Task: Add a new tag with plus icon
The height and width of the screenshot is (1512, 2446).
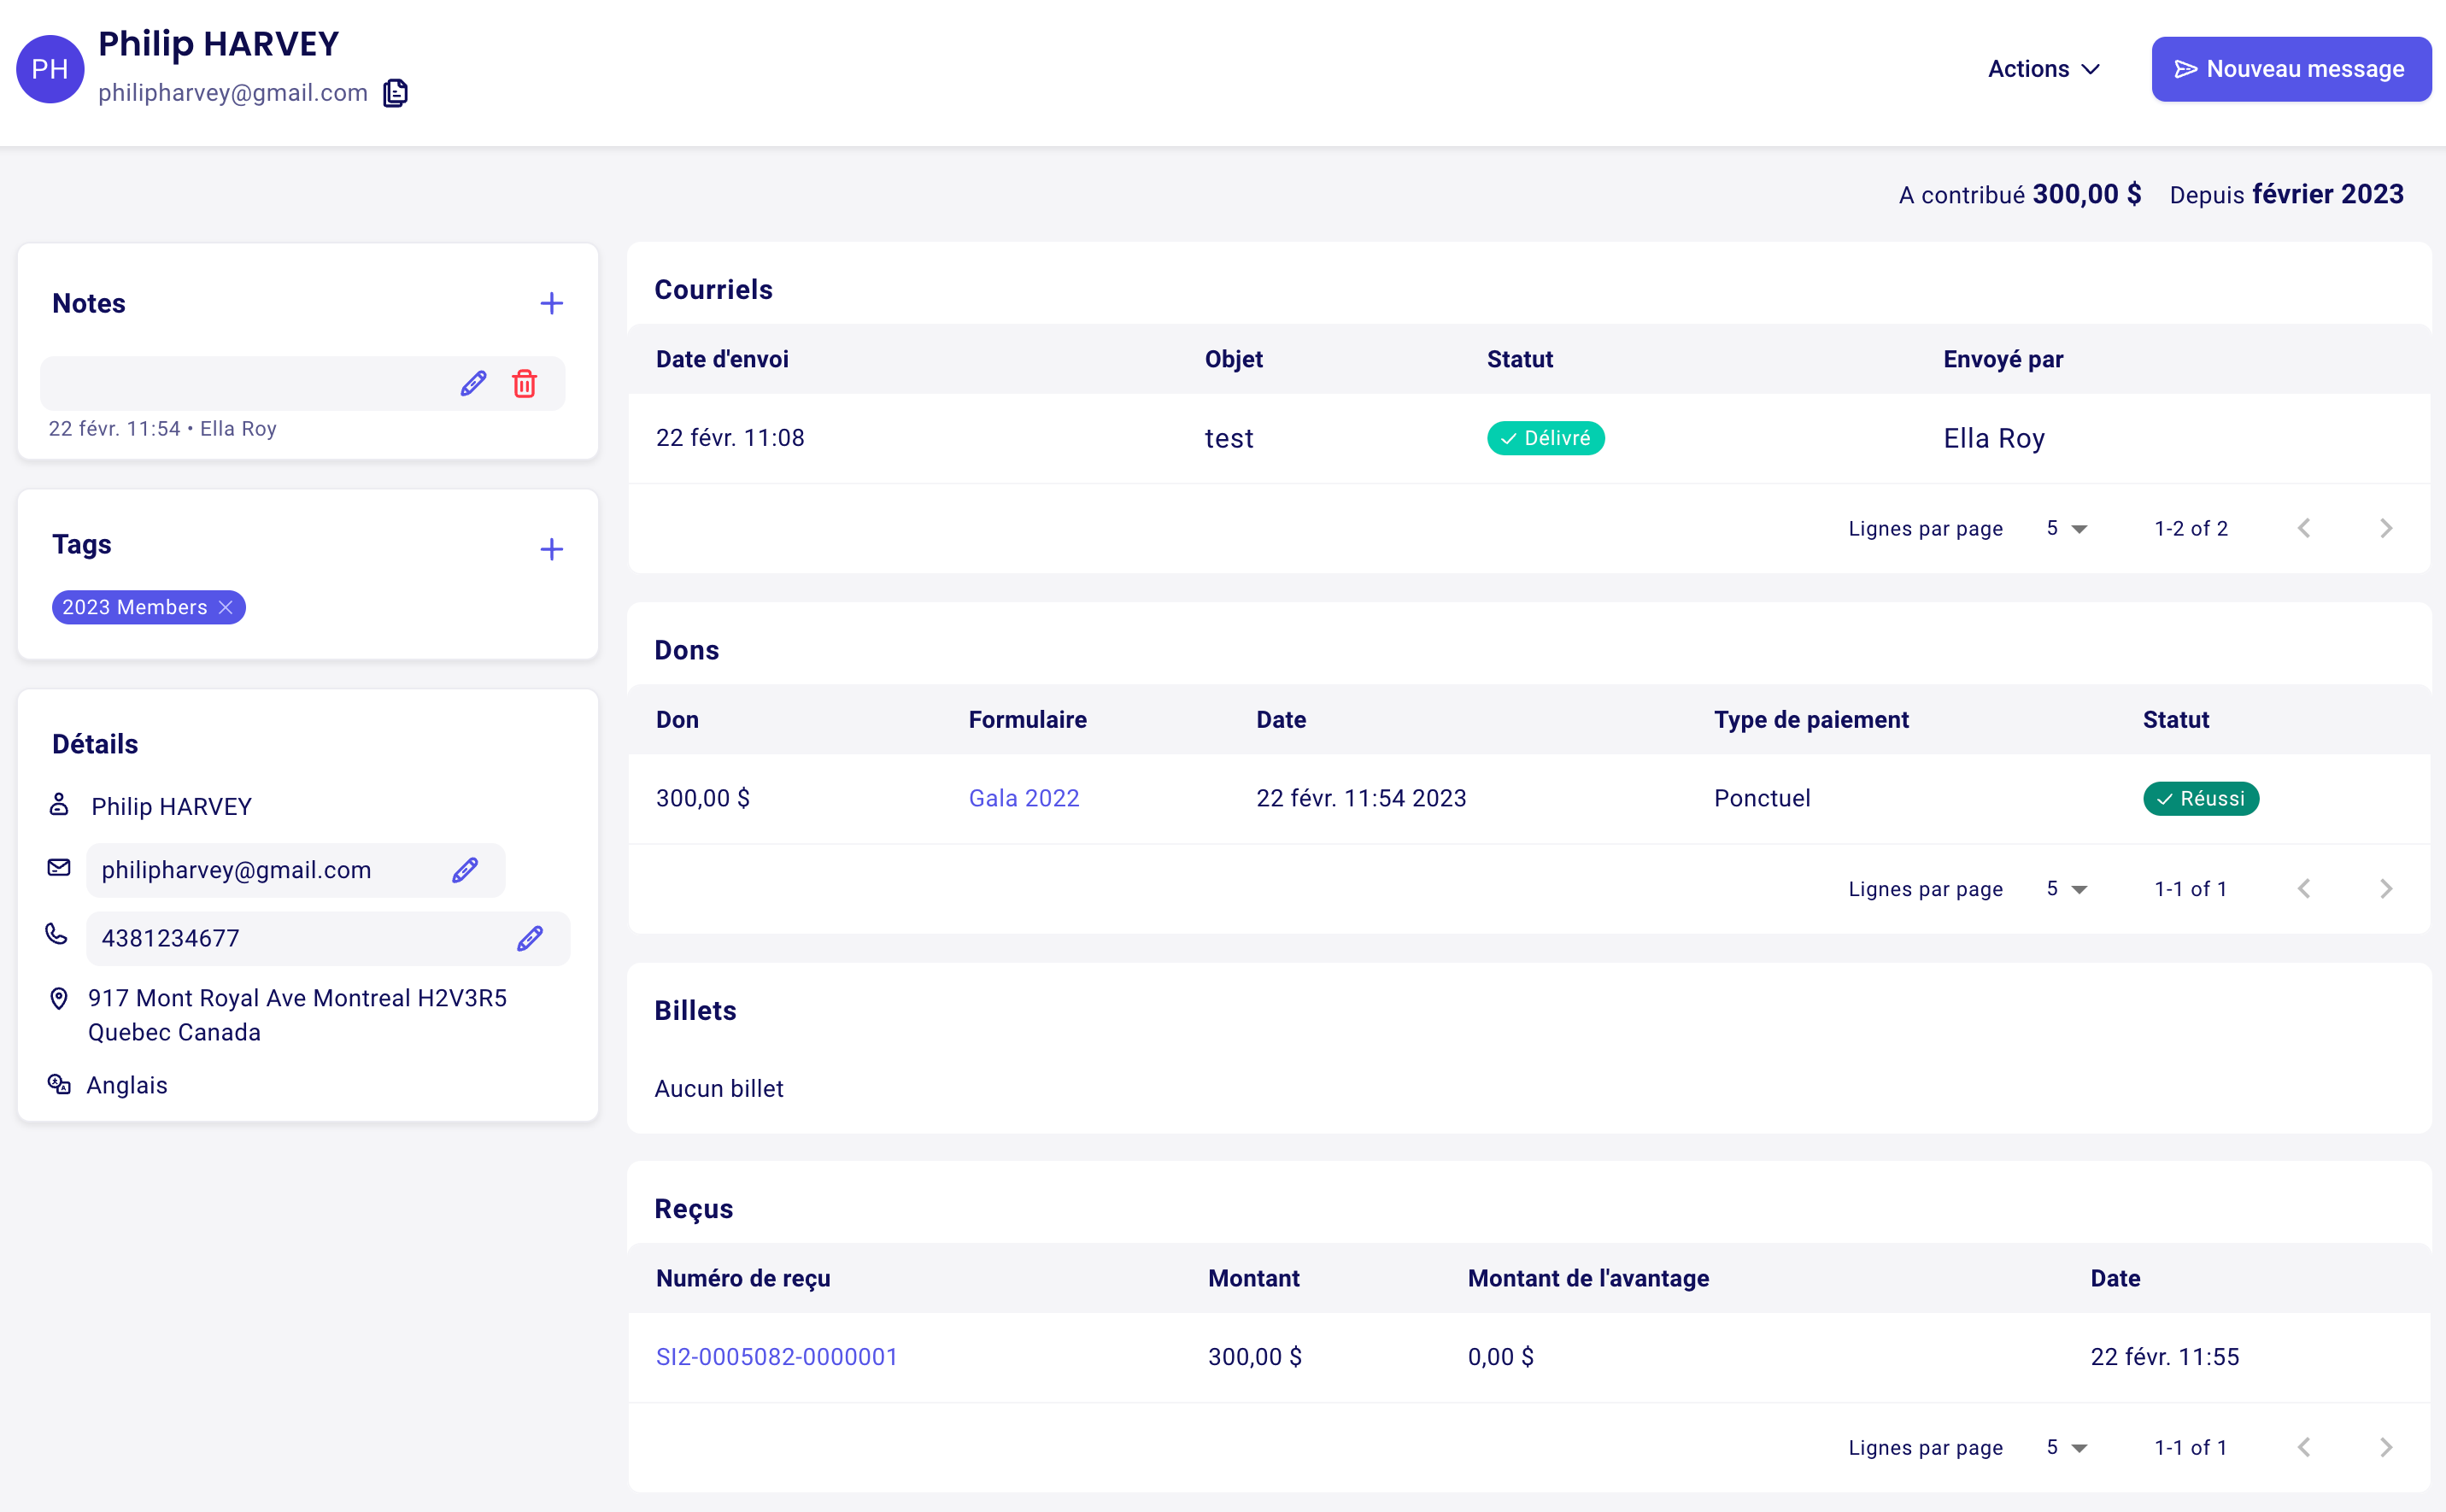Action: pos(551,549)
